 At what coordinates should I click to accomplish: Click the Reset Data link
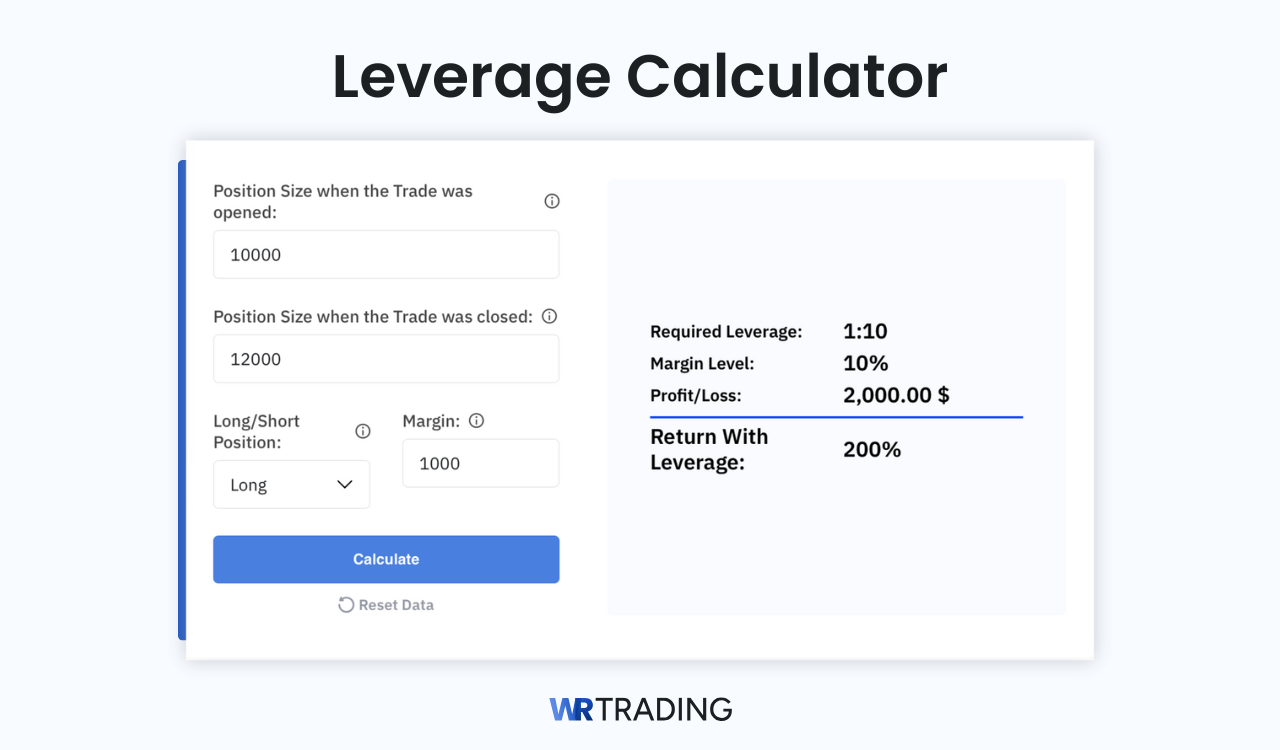pos(395,604)
